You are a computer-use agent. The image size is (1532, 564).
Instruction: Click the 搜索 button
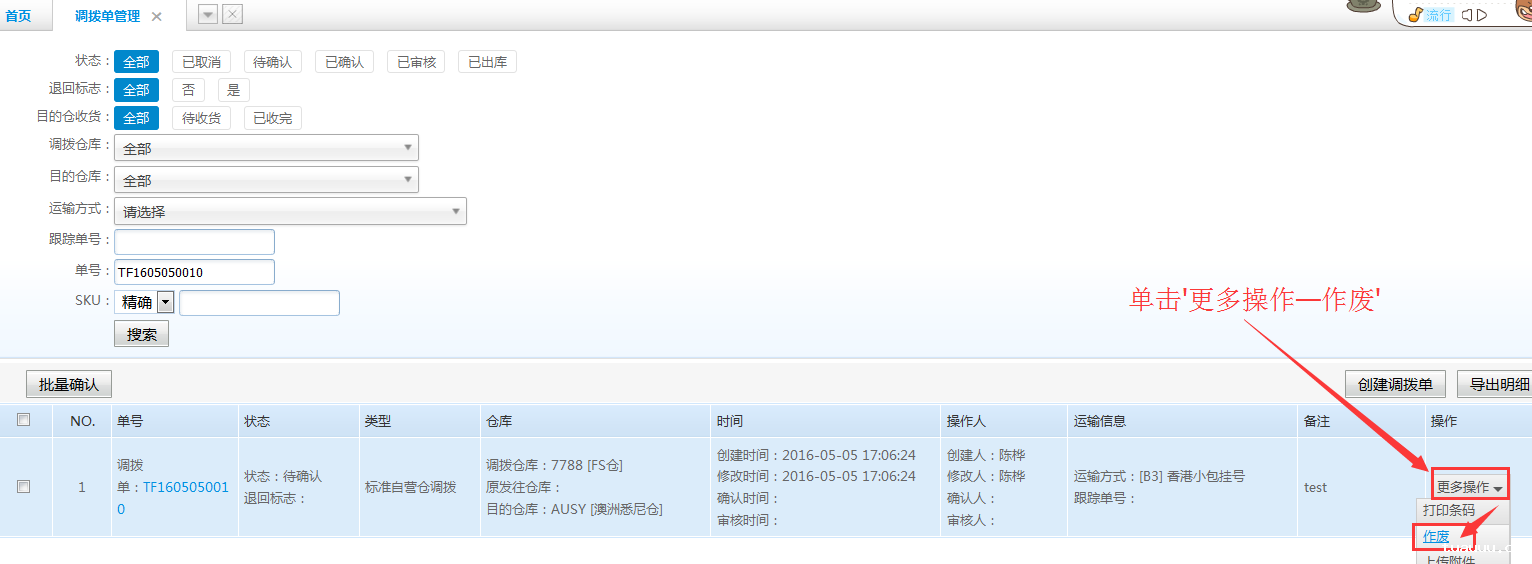pyautogui.click(x=141, y=334)
